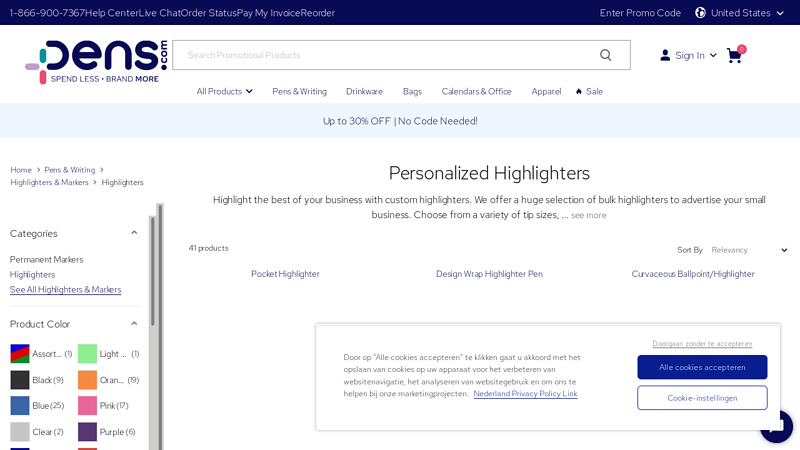The image size is (800, 450).
Task: Open the shopping cart icon
Action: click(734, 55)
